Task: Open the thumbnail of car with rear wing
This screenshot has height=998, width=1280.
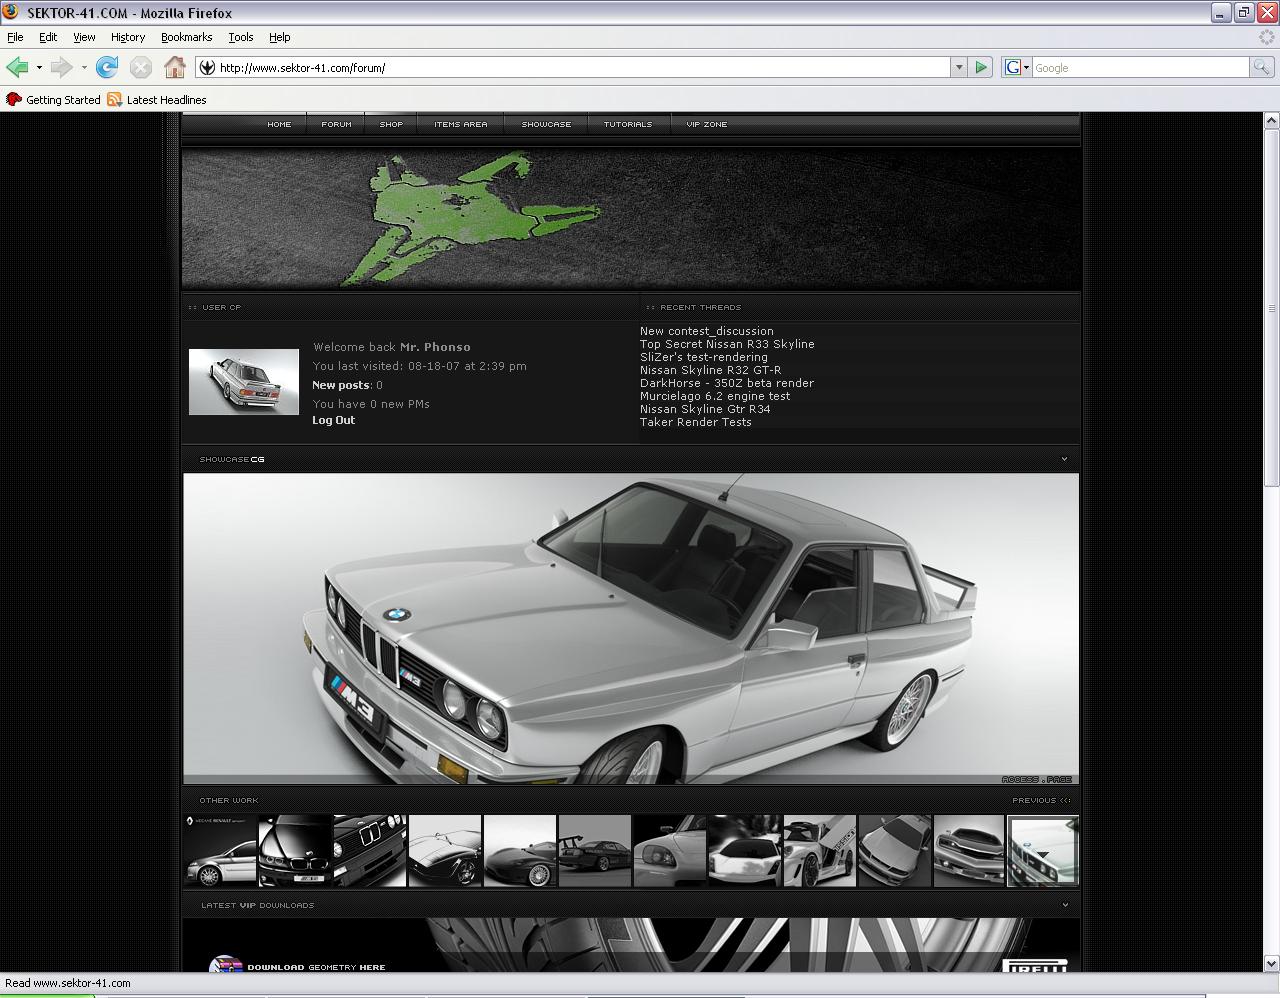Action: [595, 851]
